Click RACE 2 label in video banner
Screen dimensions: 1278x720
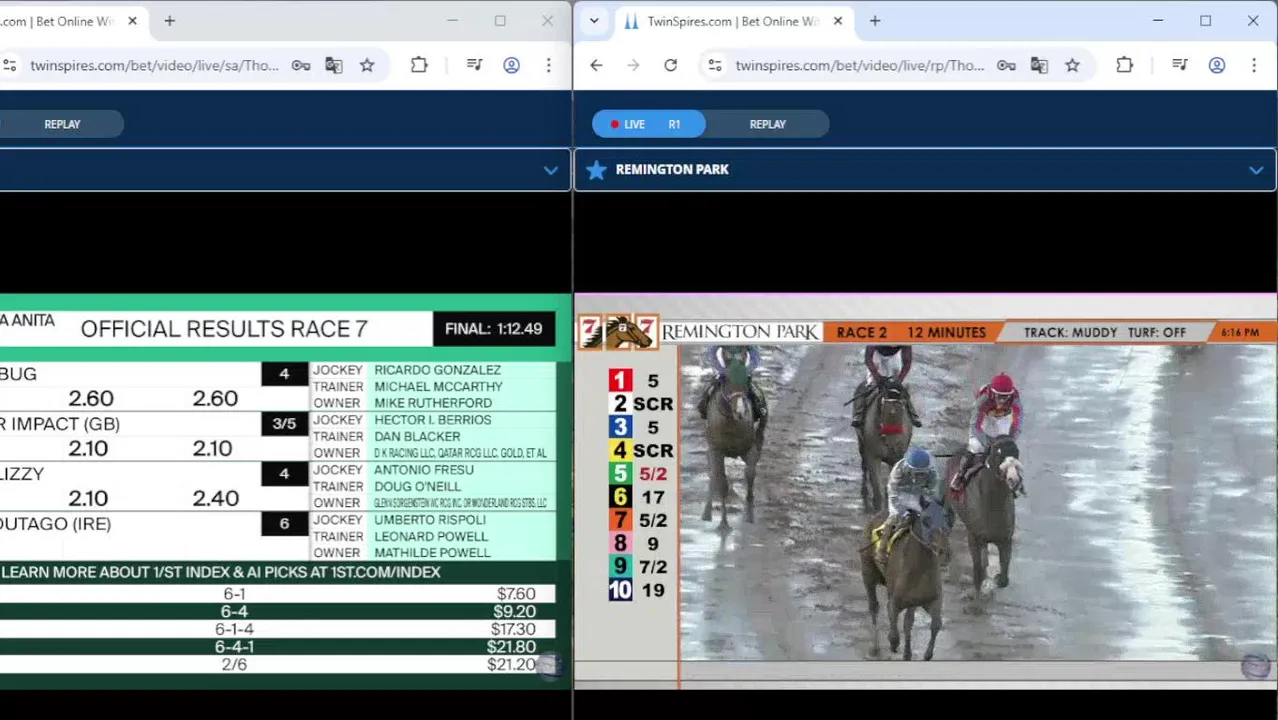(x=861, y=332)
